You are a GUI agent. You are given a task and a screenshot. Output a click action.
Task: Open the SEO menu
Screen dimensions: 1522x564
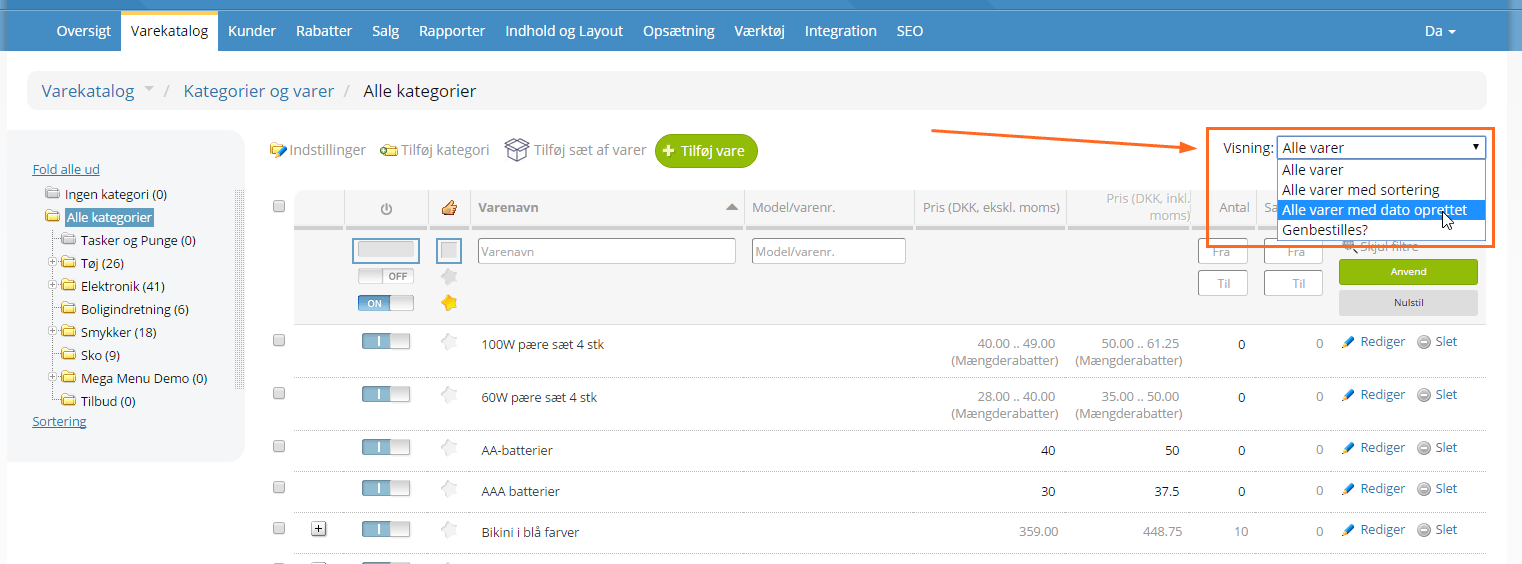(x=910, y=31)
